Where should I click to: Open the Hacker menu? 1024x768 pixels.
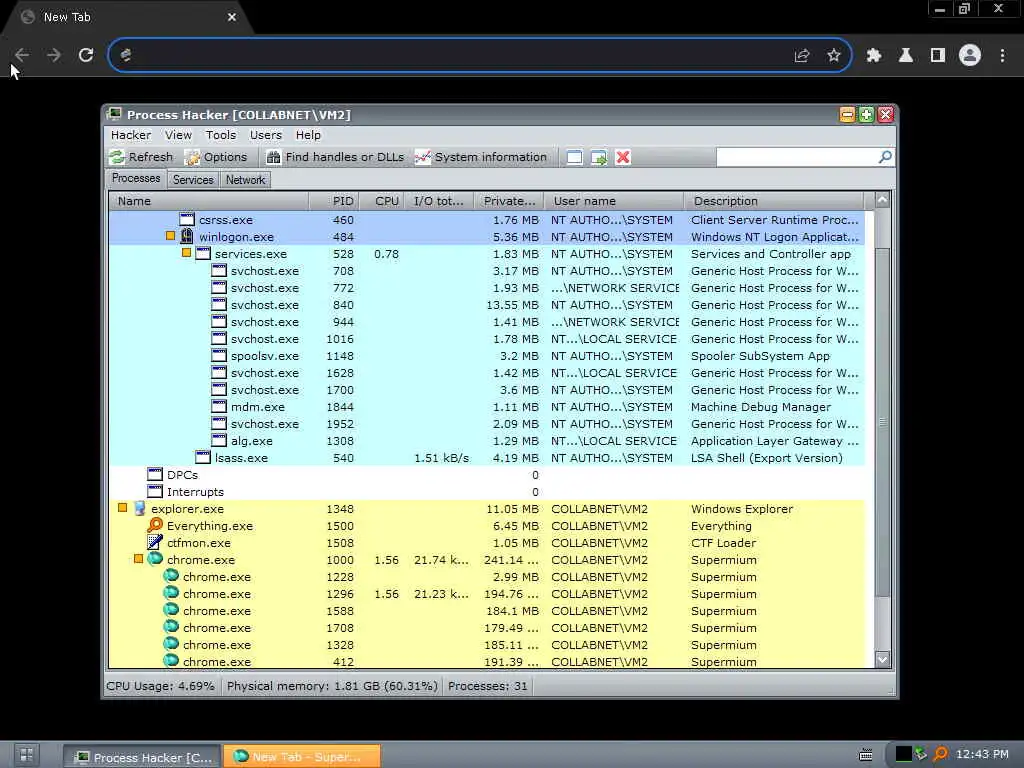pos(131,135)
